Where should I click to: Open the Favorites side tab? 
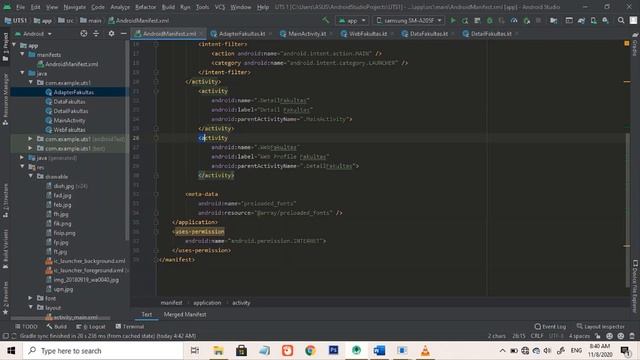click(x=5, y=298)
